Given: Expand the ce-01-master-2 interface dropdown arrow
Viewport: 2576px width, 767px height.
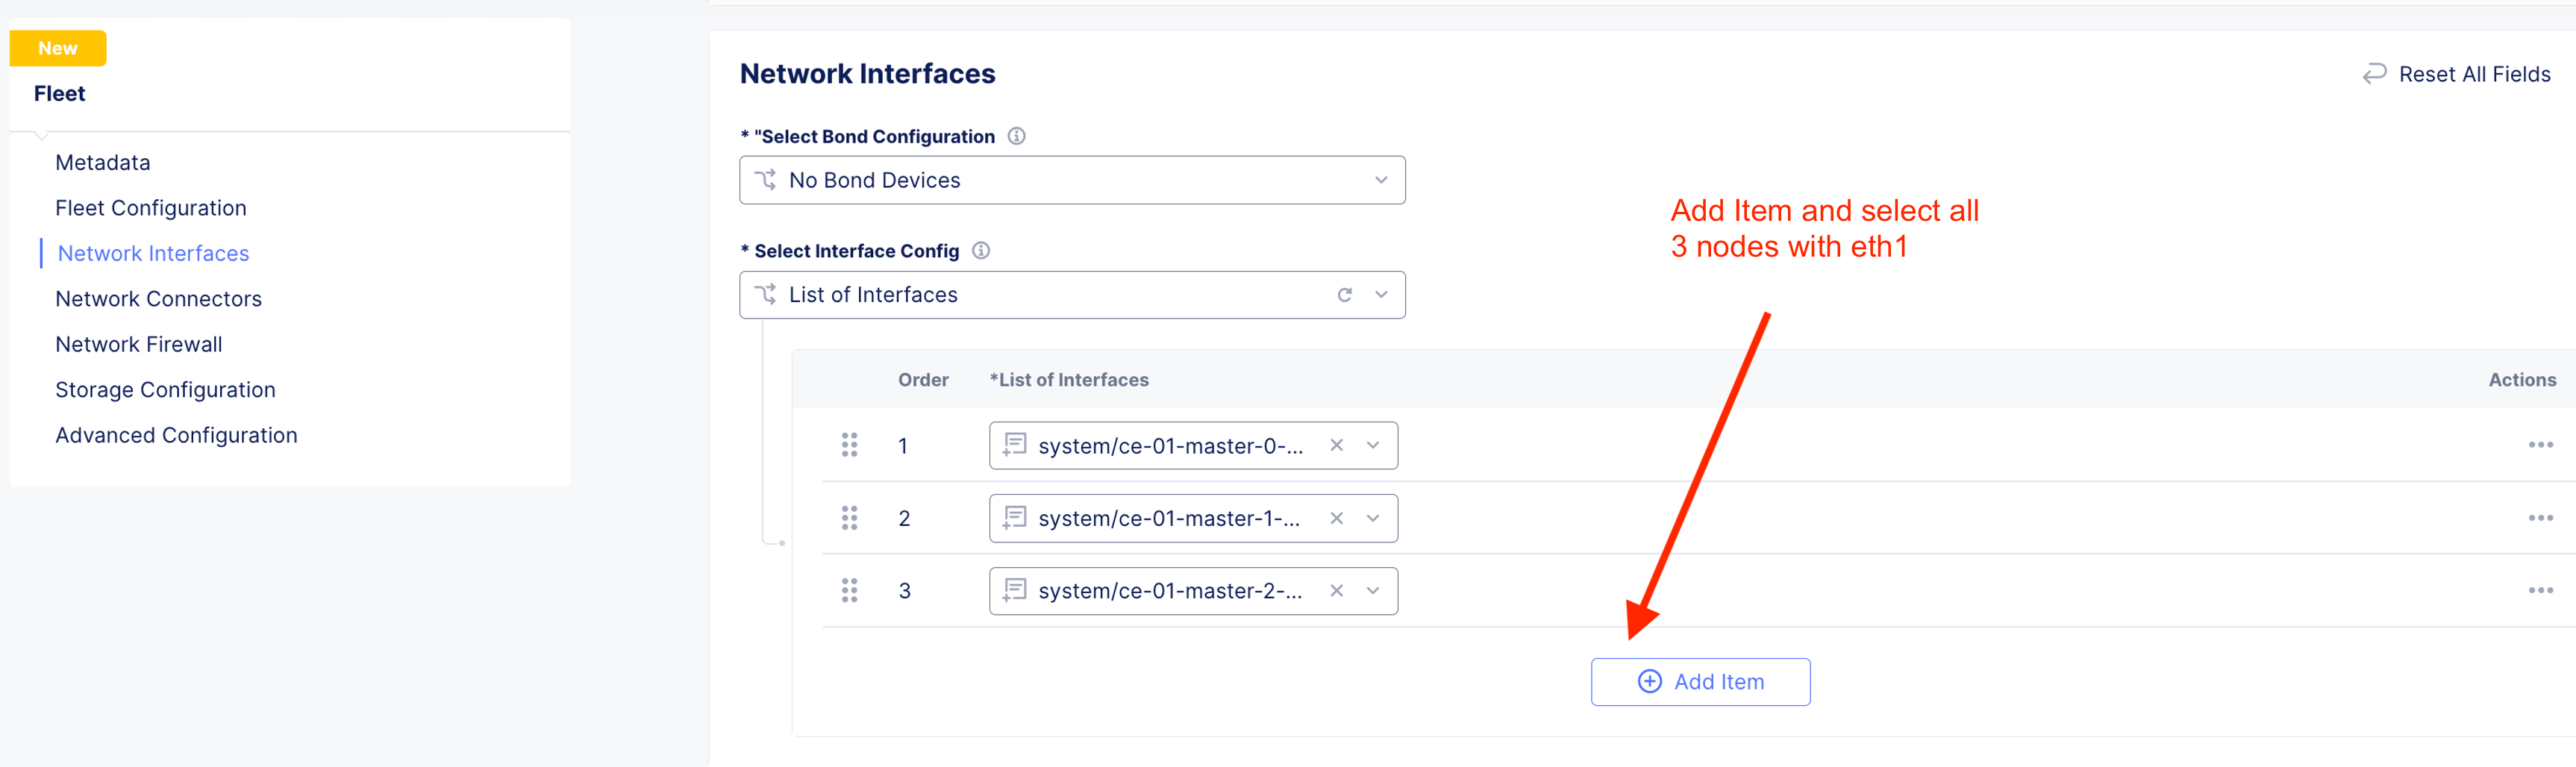Looking at the screenshot, I should pyautogui.click(x=1373, y=591).
